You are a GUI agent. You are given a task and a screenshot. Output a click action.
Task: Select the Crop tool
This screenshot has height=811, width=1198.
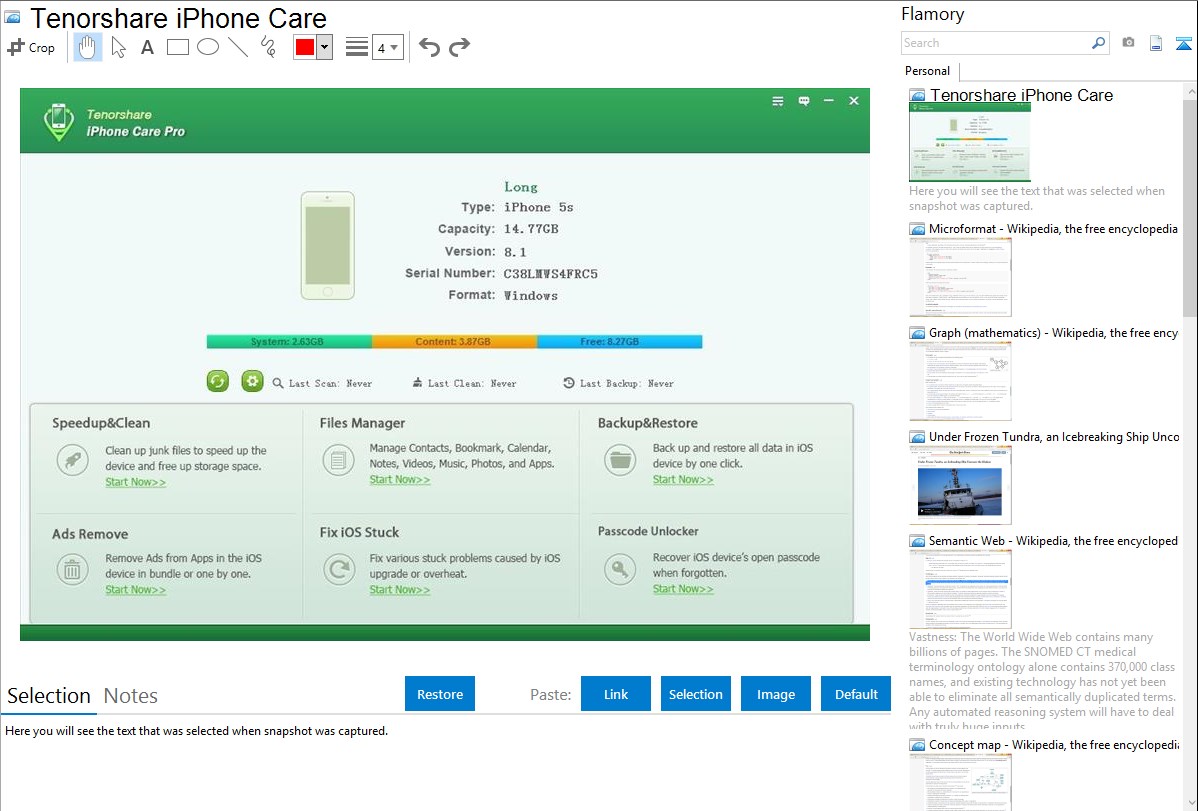[x=31, y=47]
